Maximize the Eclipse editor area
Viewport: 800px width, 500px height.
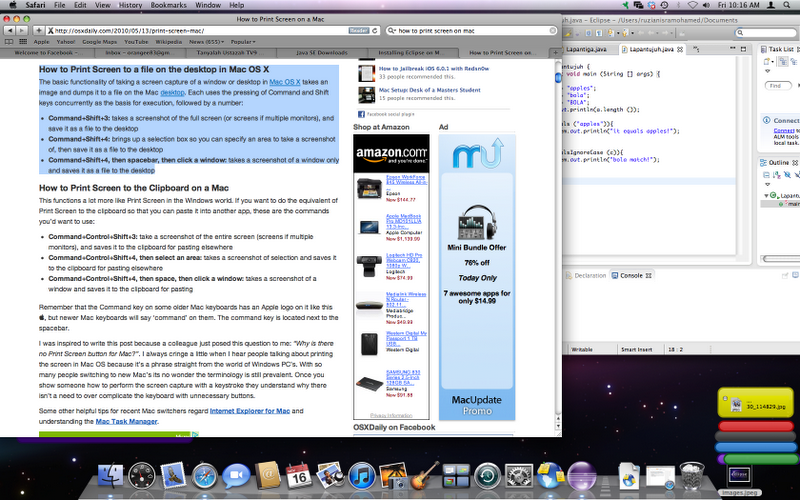pos(743,49)
